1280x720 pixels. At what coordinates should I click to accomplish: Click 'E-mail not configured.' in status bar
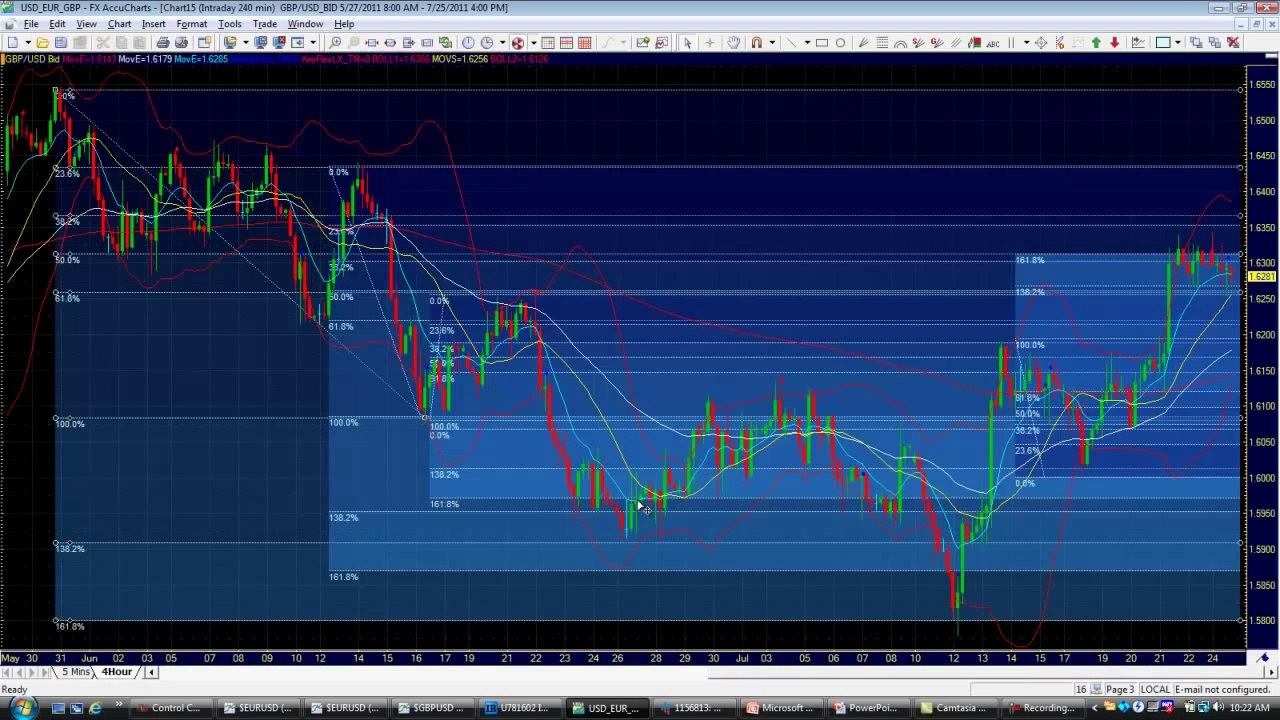pos(1223,689)
